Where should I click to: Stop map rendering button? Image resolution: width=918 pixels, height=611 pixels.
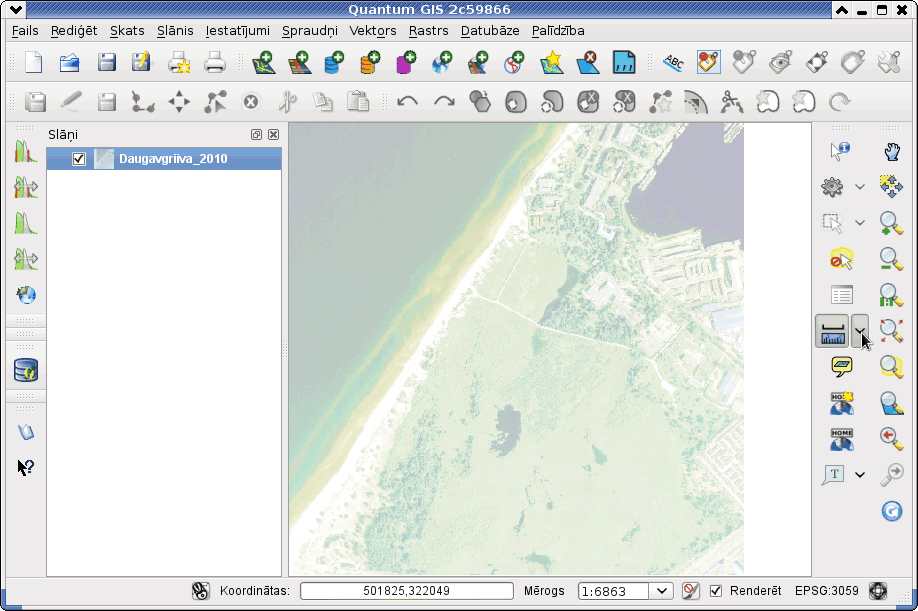click(691, 591)
